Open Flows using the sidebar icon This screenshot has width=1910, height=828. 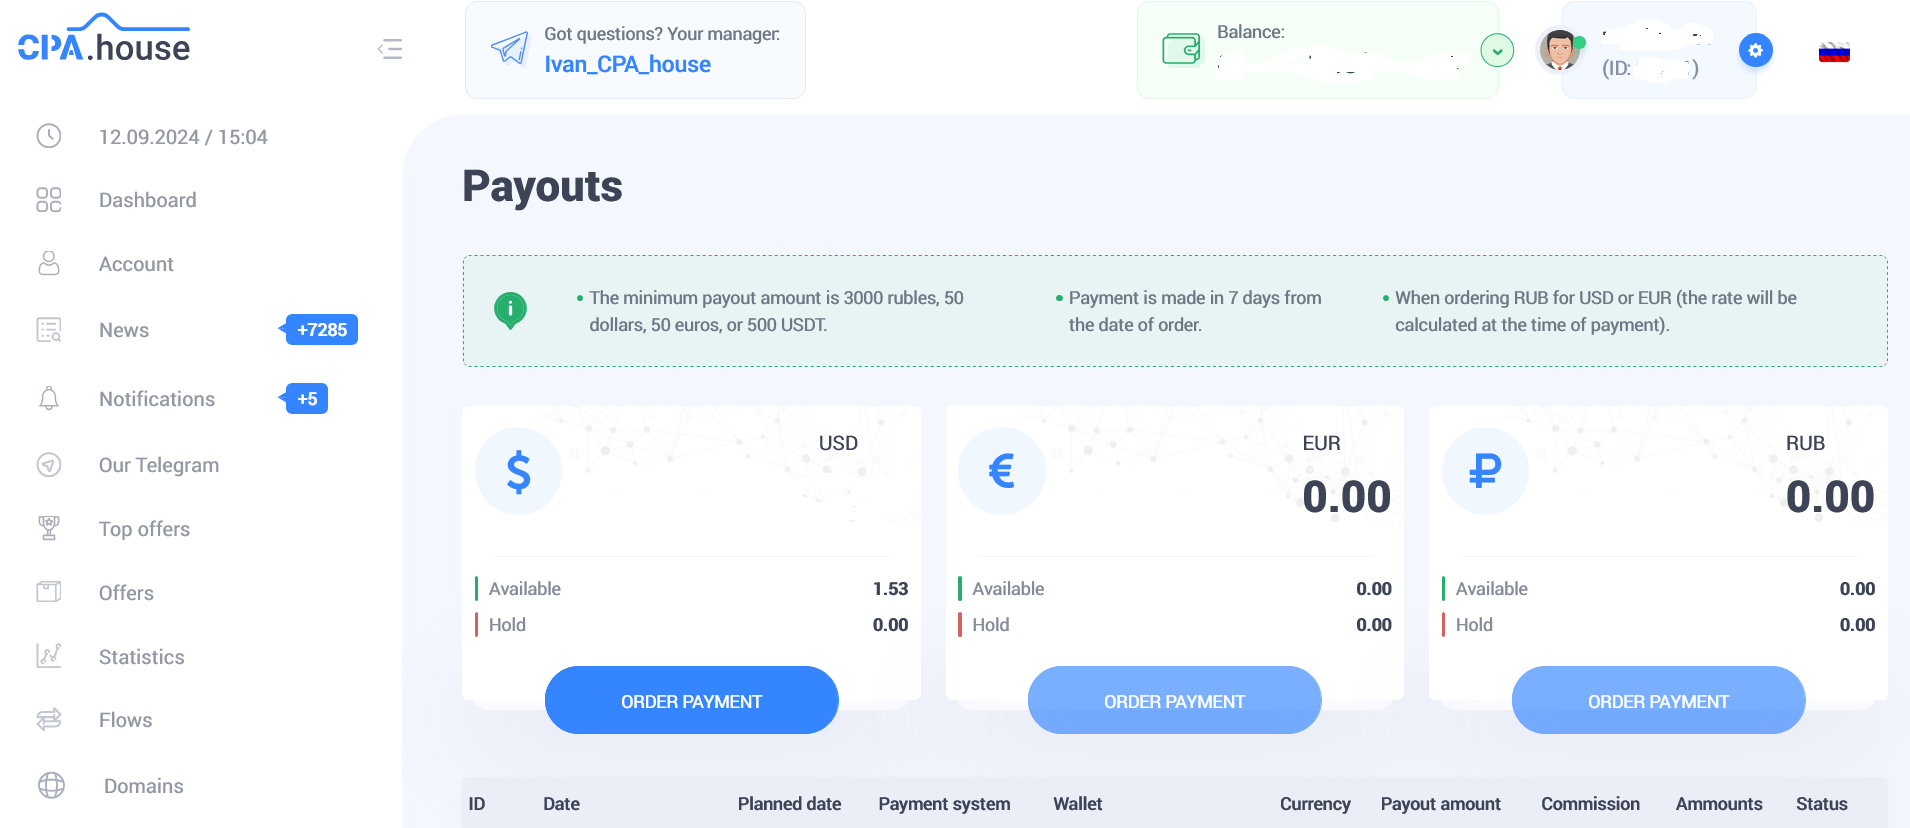[48, 720]
